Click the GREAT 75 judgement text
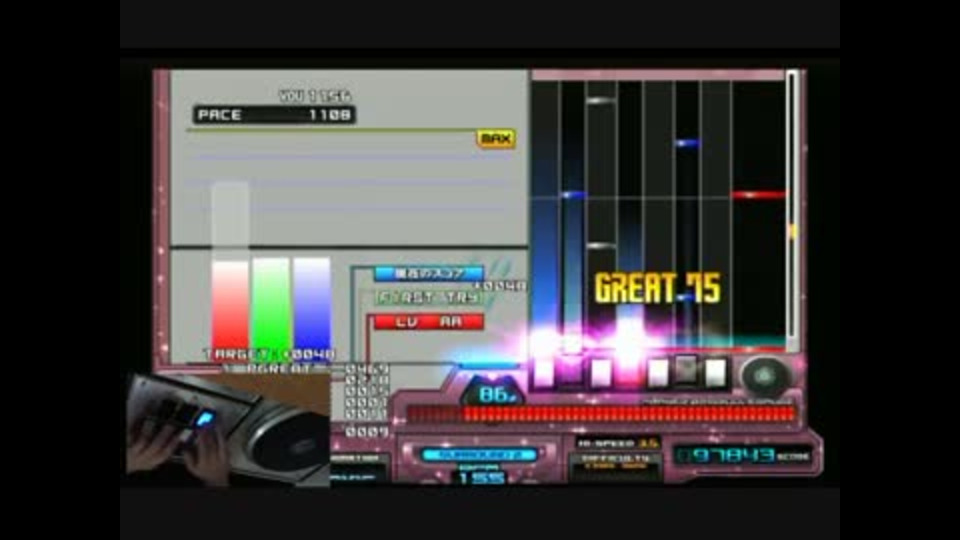Screen dimensions: 960x540 point(658,288)
